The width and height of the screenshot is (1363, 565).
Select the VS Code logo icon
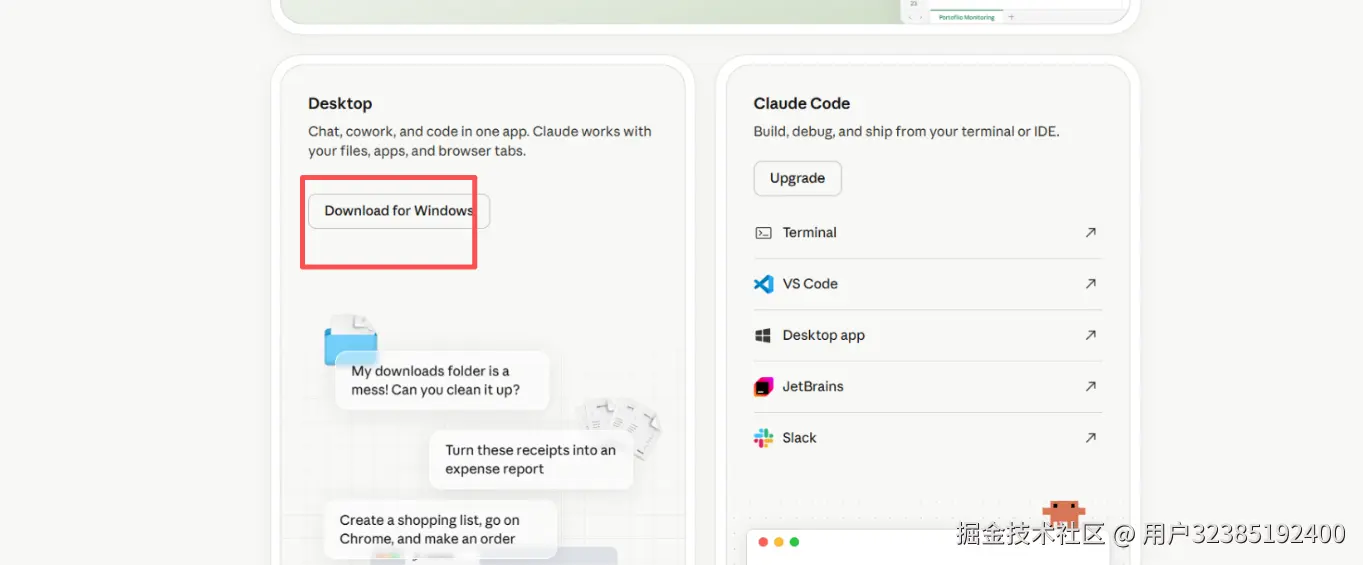pos(763,284)
